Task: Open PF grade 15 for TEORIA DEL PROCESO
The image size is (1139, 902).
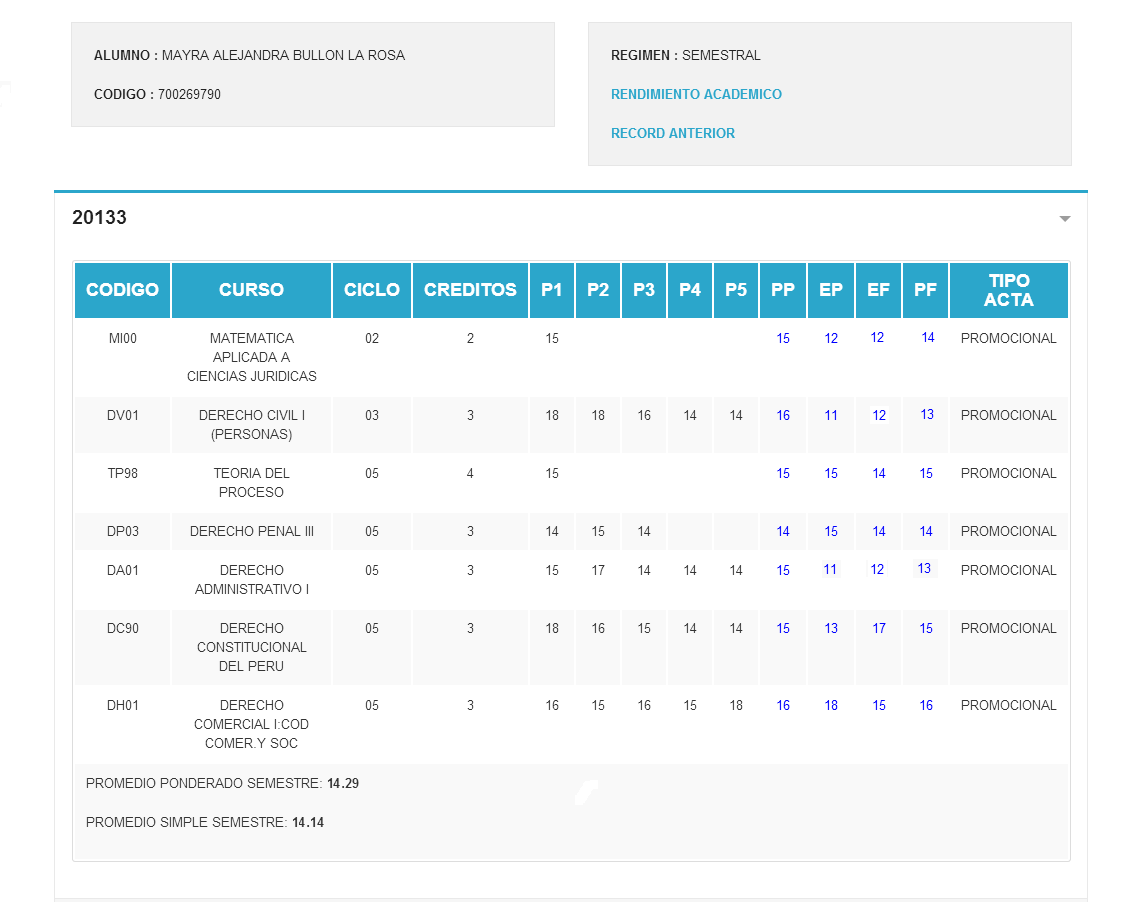Action: [x=925, y=473]
